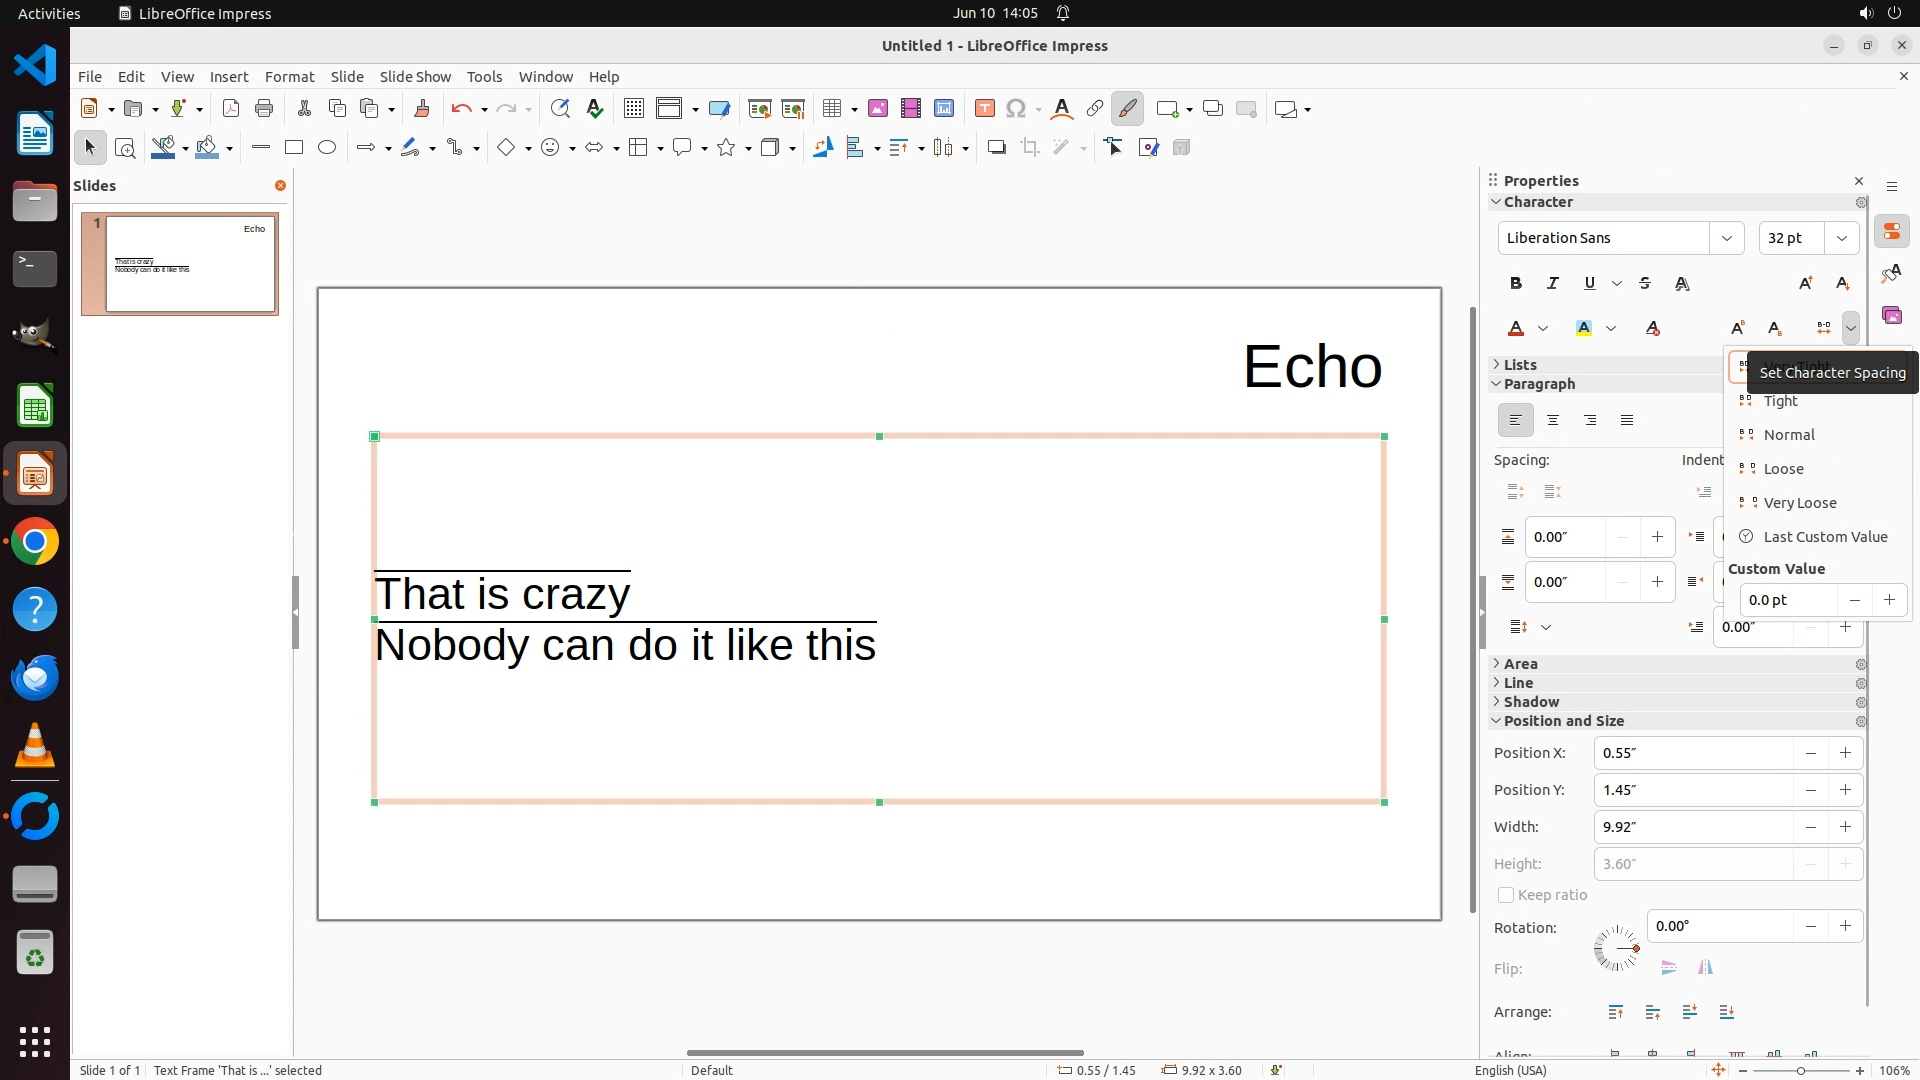Viewport: 1920px width, 1080px height.
Task: Open the font size dropdown
Action: click(1841, 238)
